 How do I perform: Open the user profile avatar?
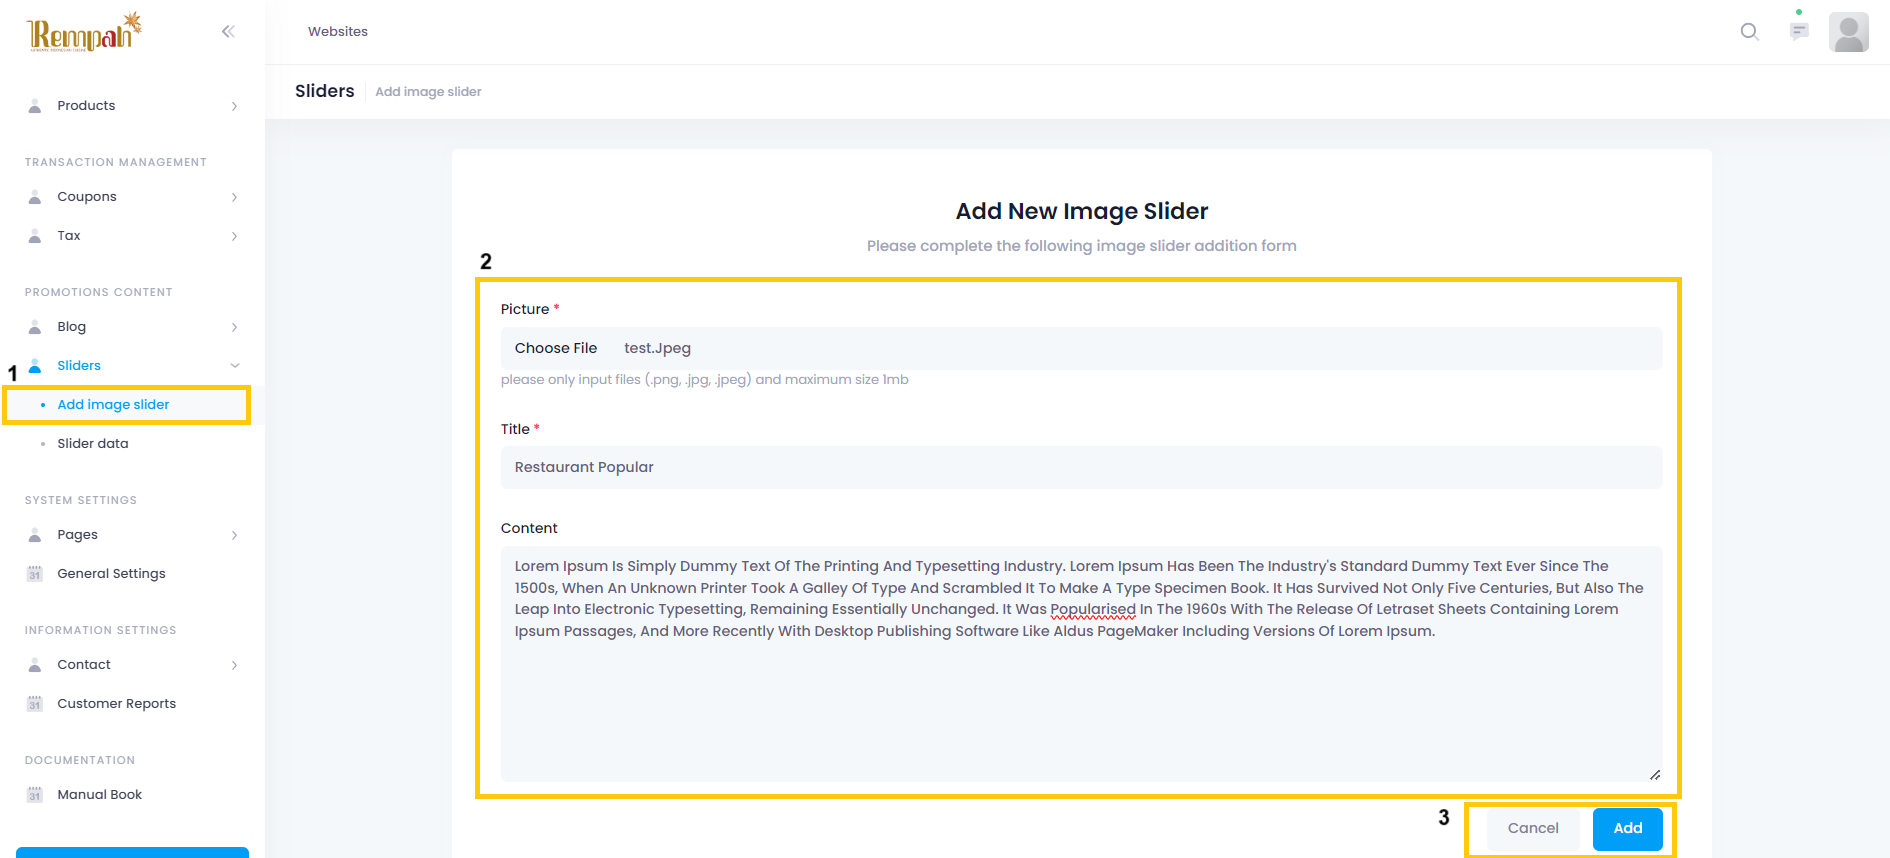coord(1848,32)
